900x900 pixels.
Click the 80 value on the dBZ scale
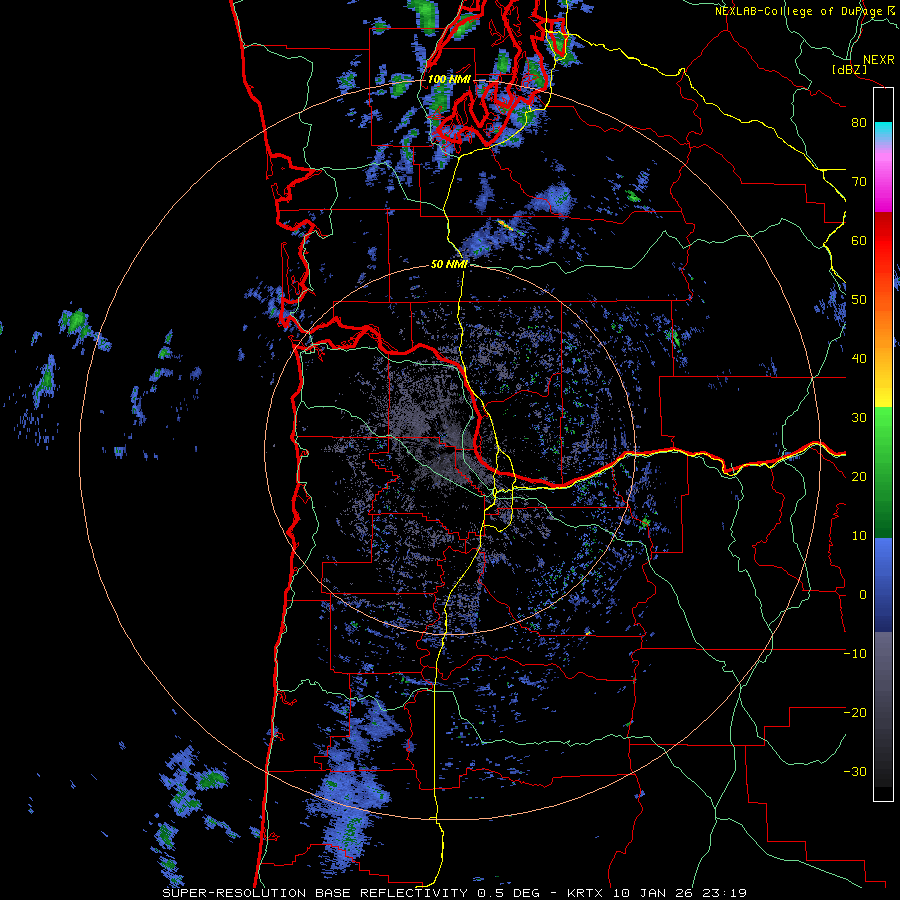(x=859, y=123)
